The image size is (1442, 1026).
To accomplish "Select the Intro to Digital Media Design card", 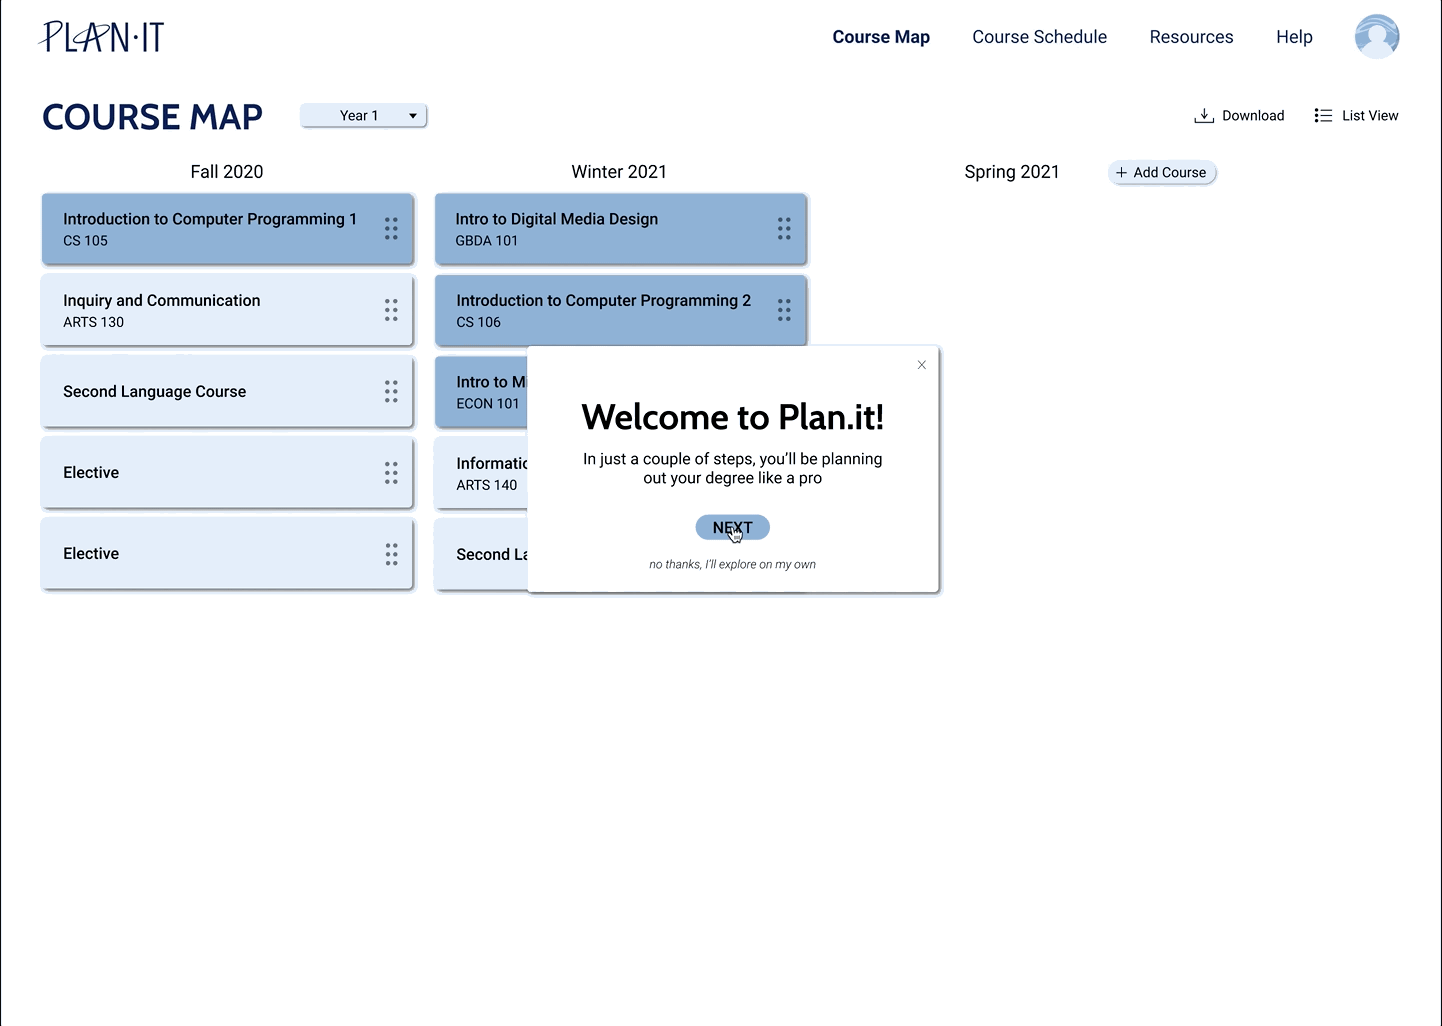I will pos(600,229).
